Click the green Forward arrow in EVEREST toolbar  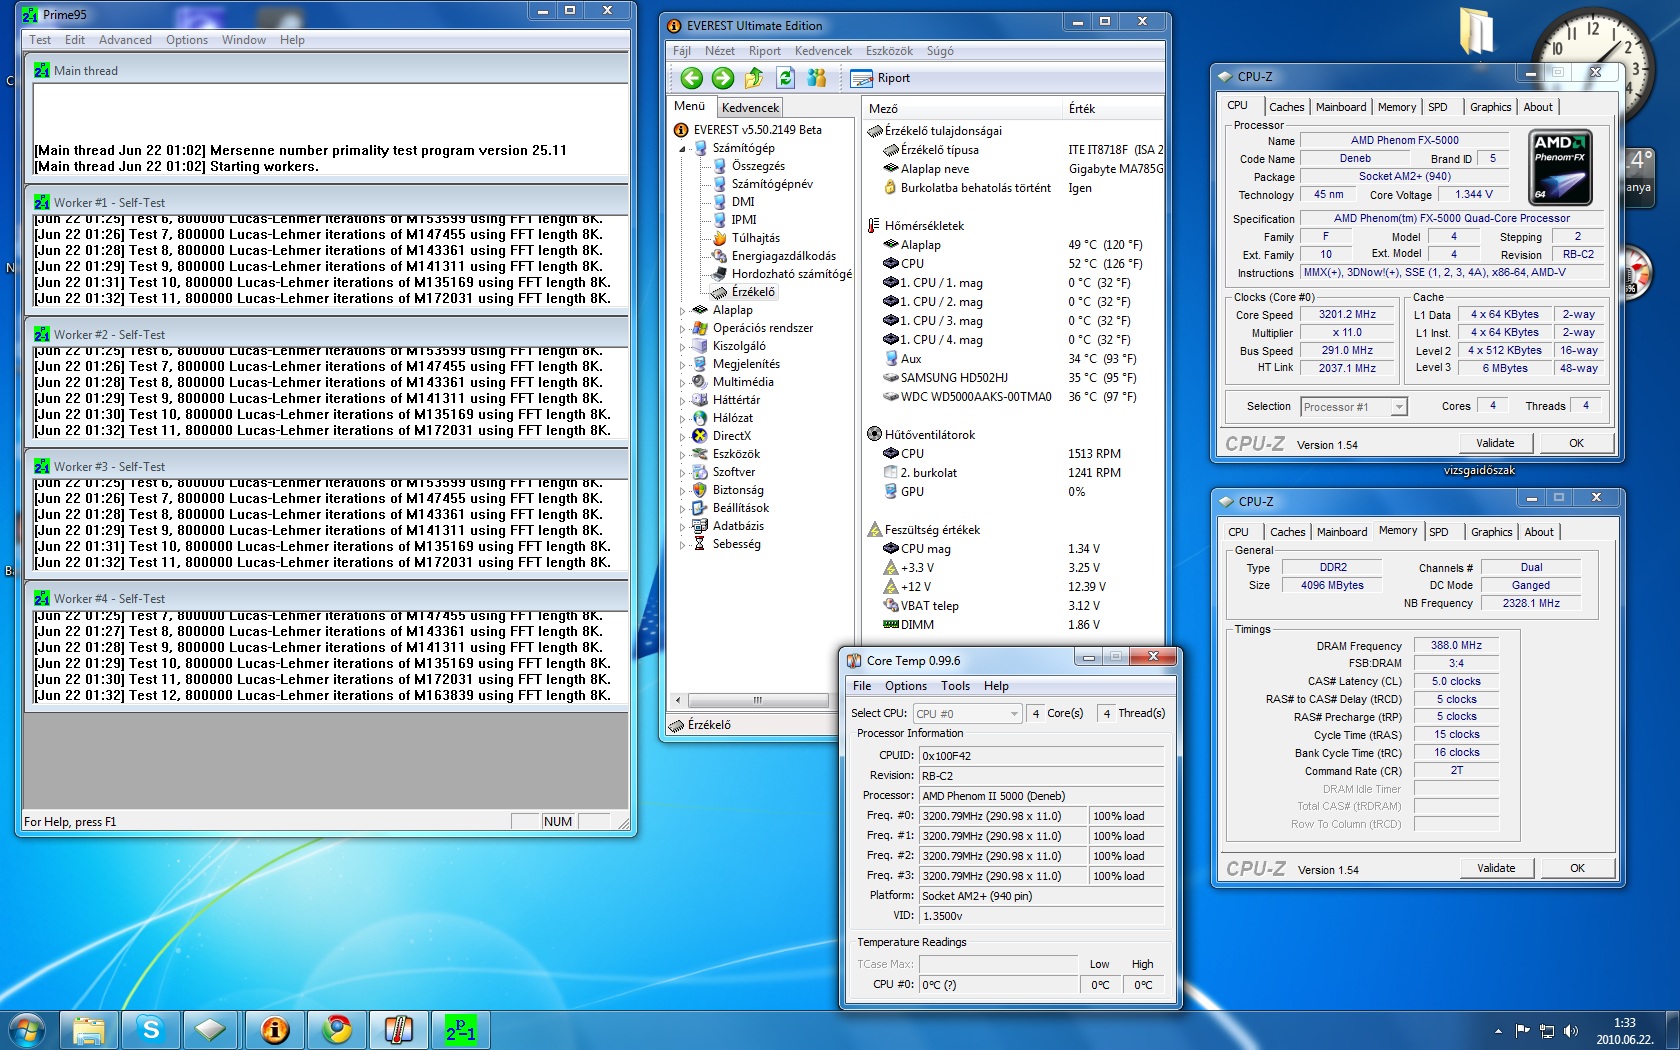click(x=723, y=78)
